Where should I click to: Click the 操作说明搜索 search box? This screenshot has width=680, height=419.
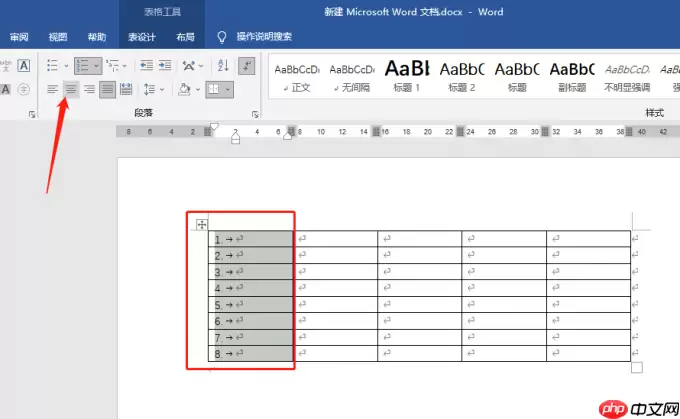tap(264, 37)
